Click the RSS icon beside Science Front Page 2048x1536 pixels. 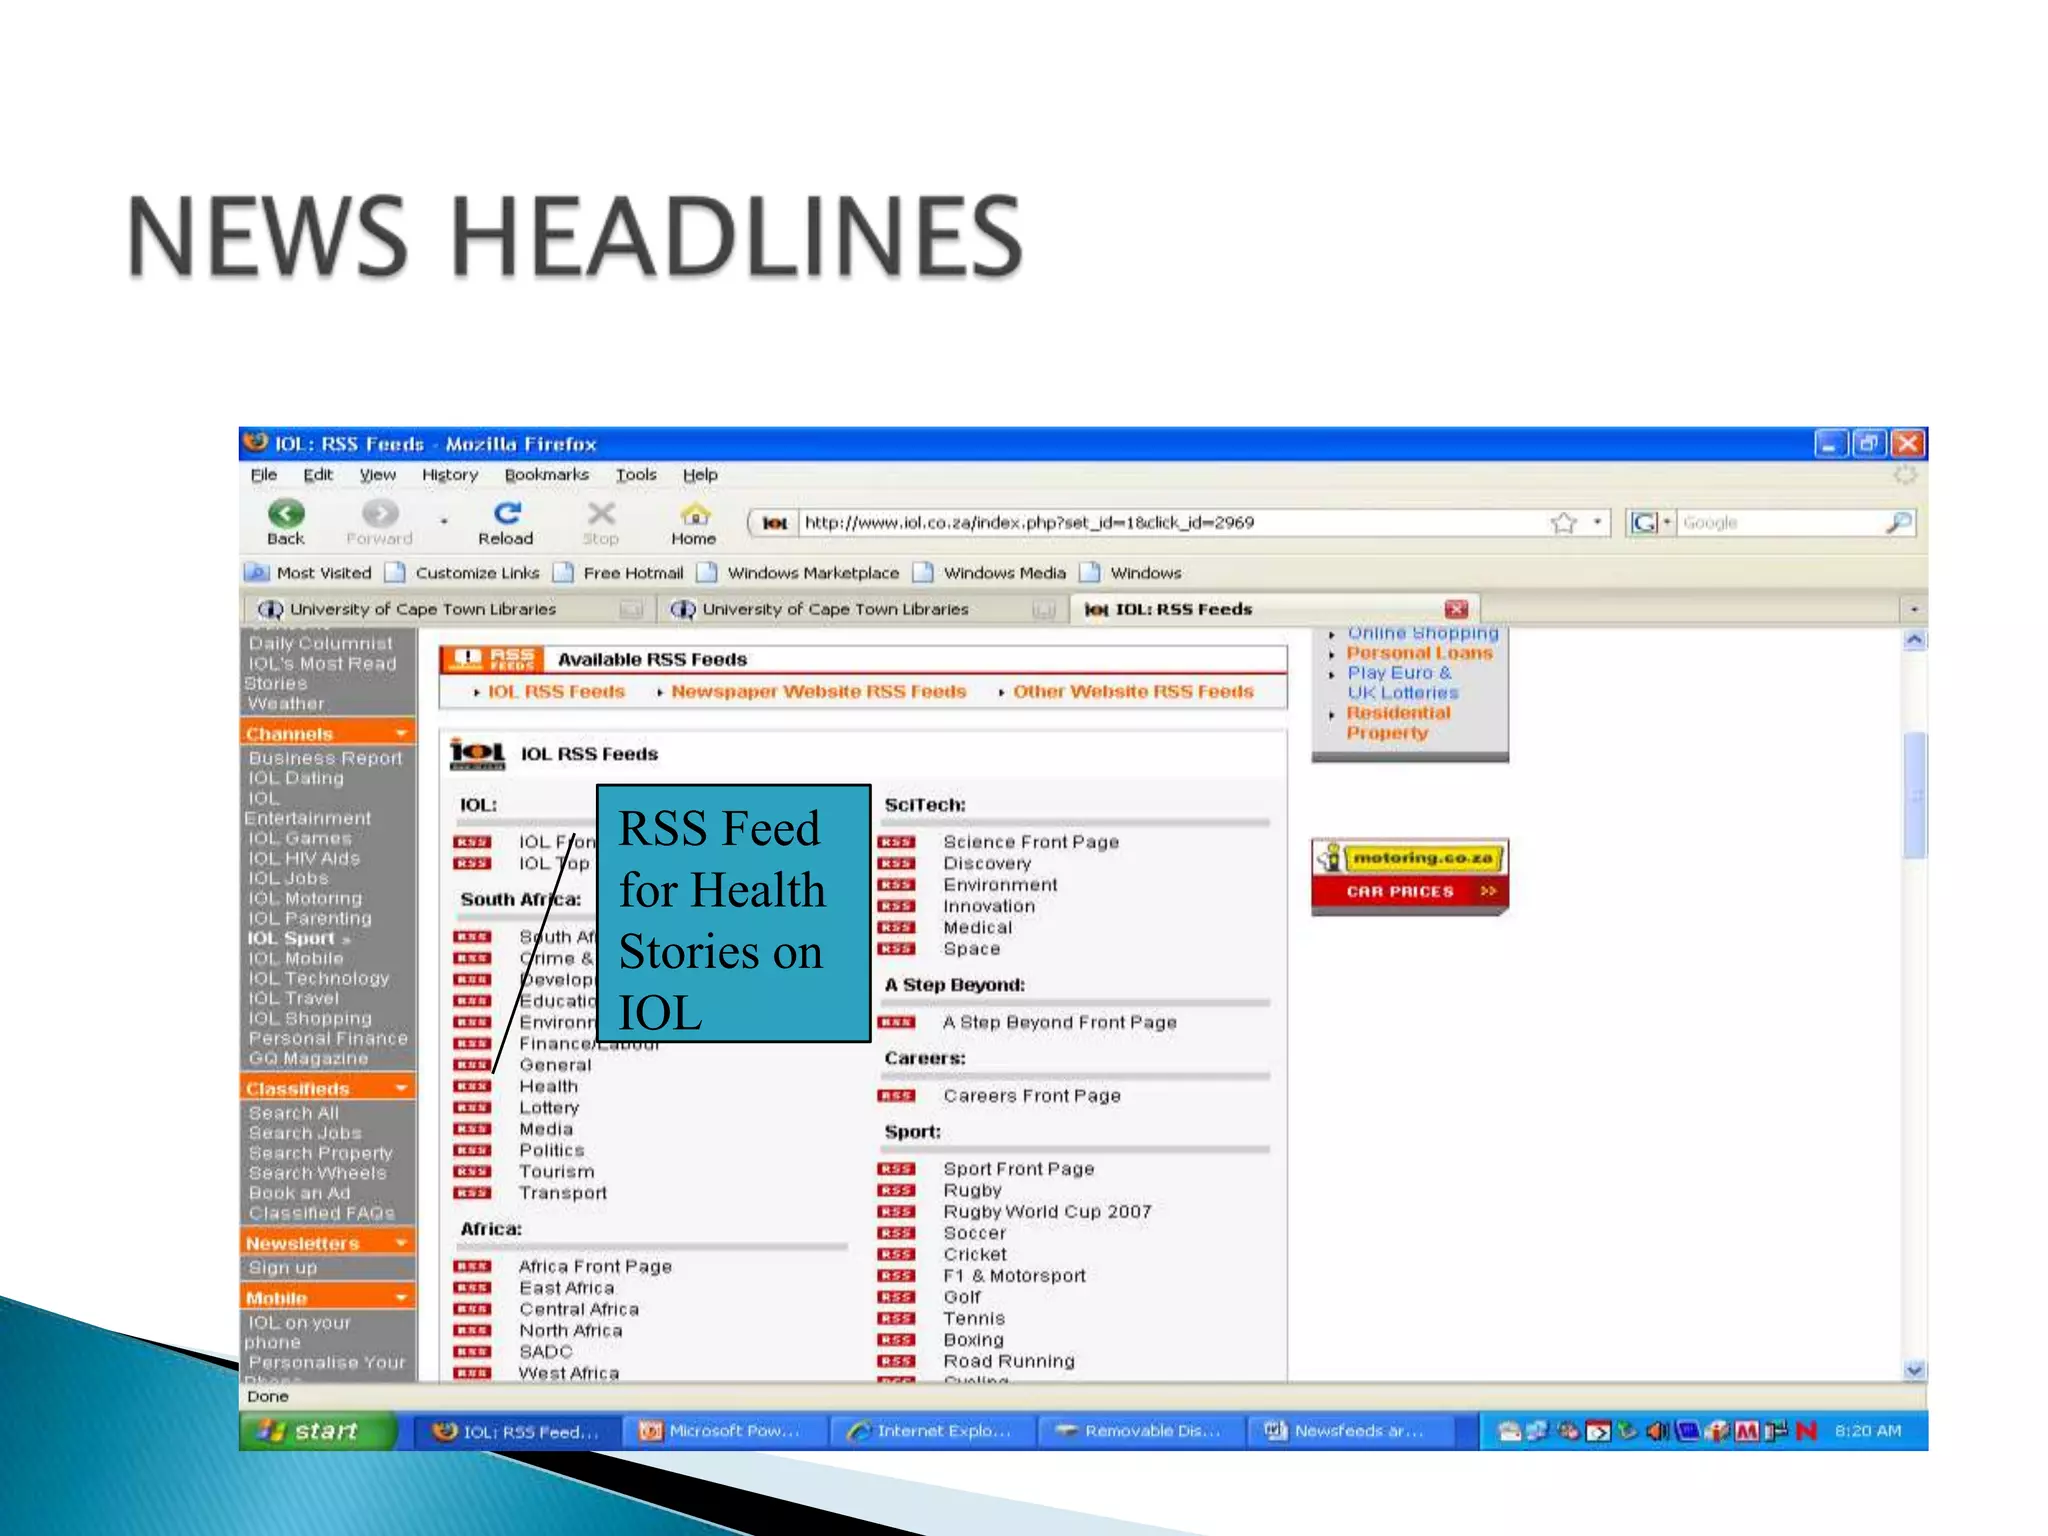896,842
